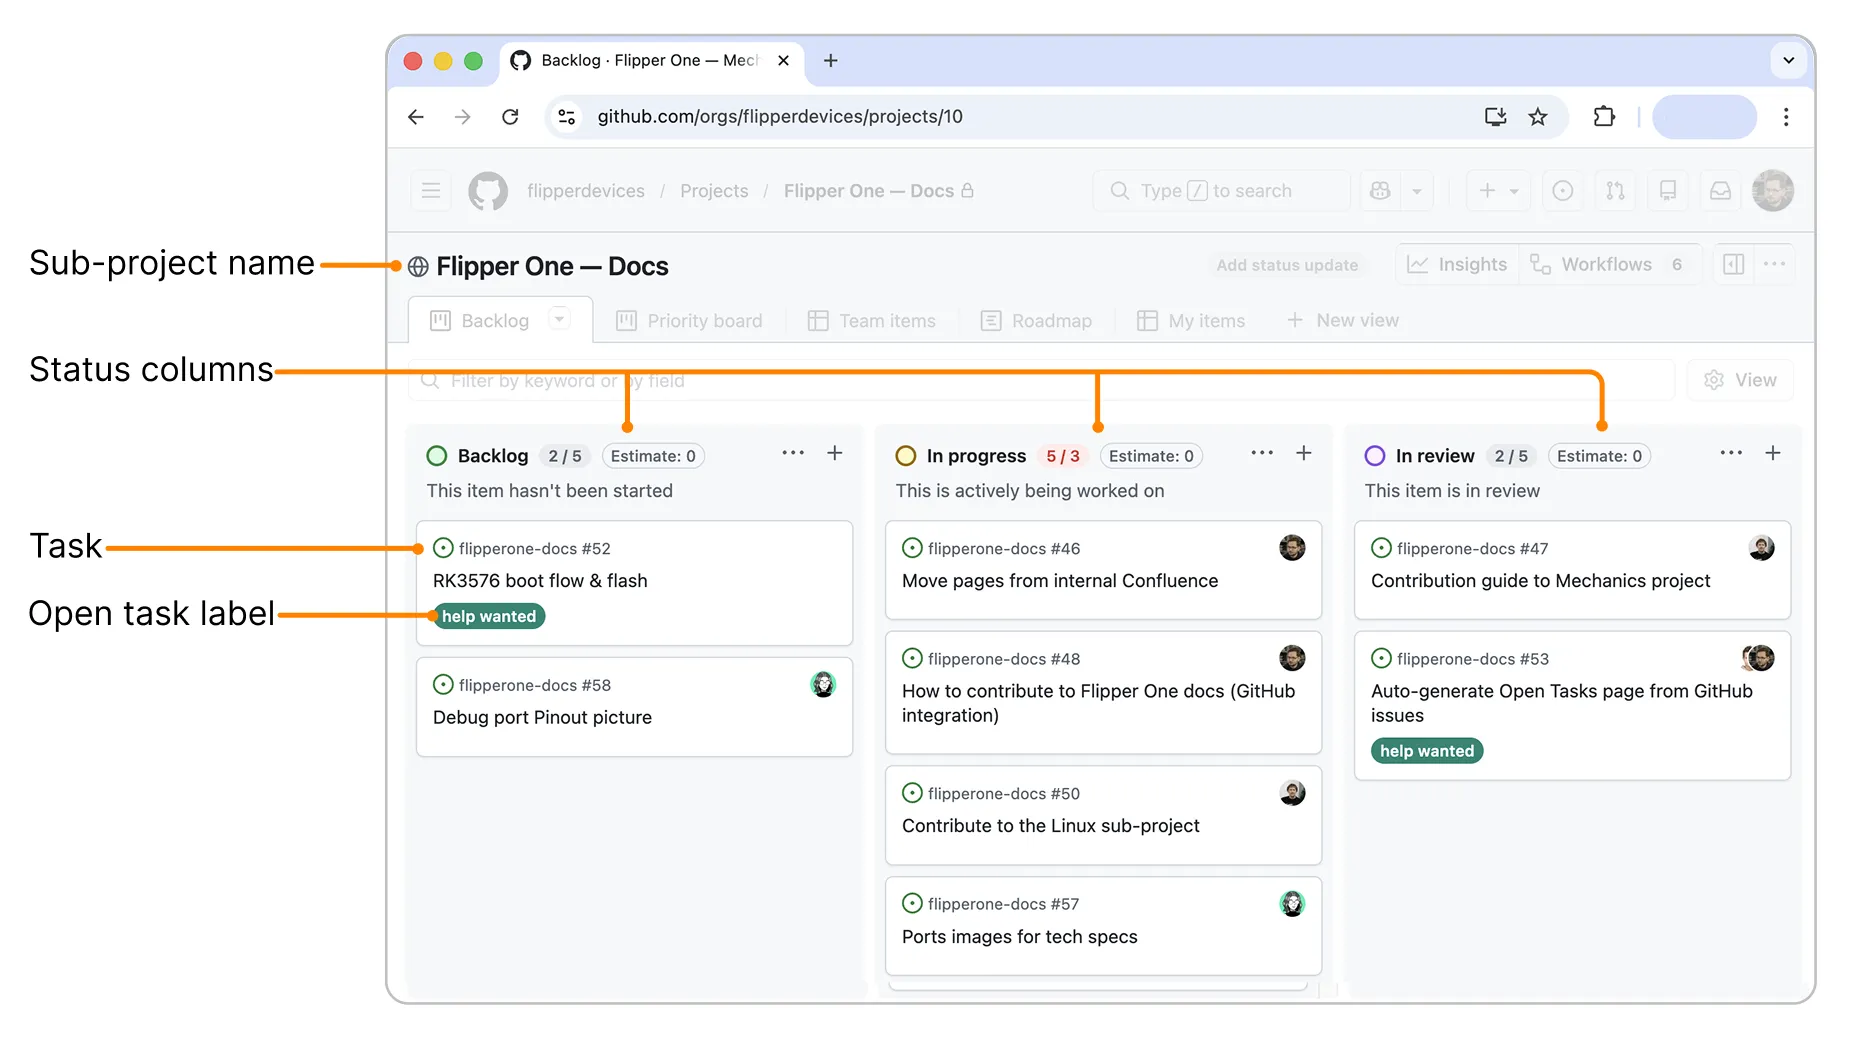
Task: Click the Projects breadcrumb link
Action: [x=714, y=191]
